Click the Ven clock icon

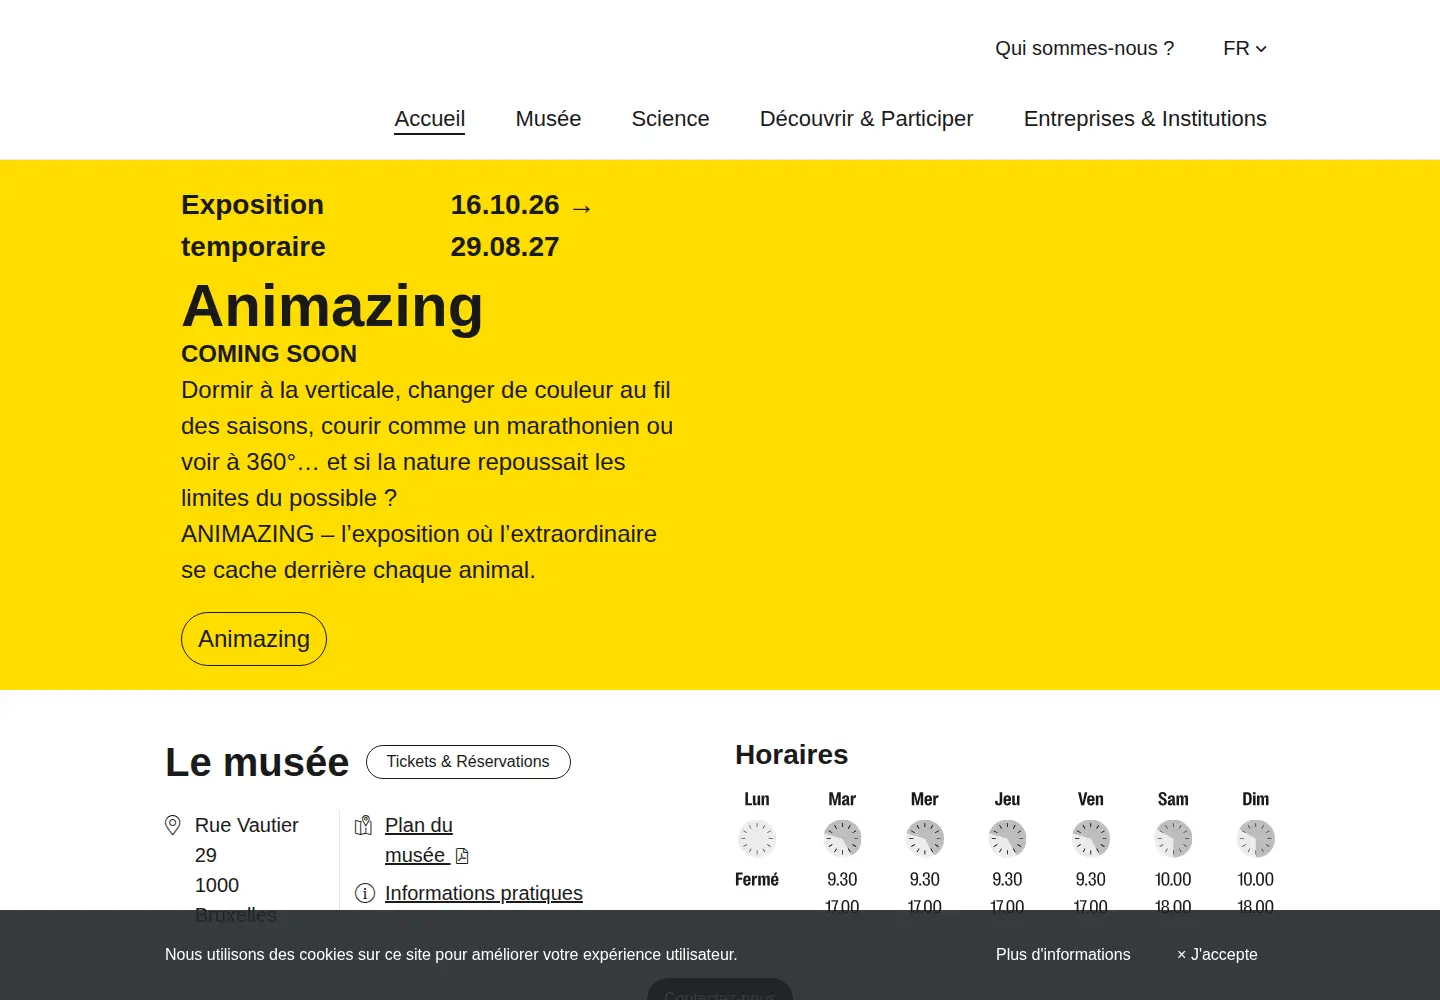click(x=1091, y=839)
